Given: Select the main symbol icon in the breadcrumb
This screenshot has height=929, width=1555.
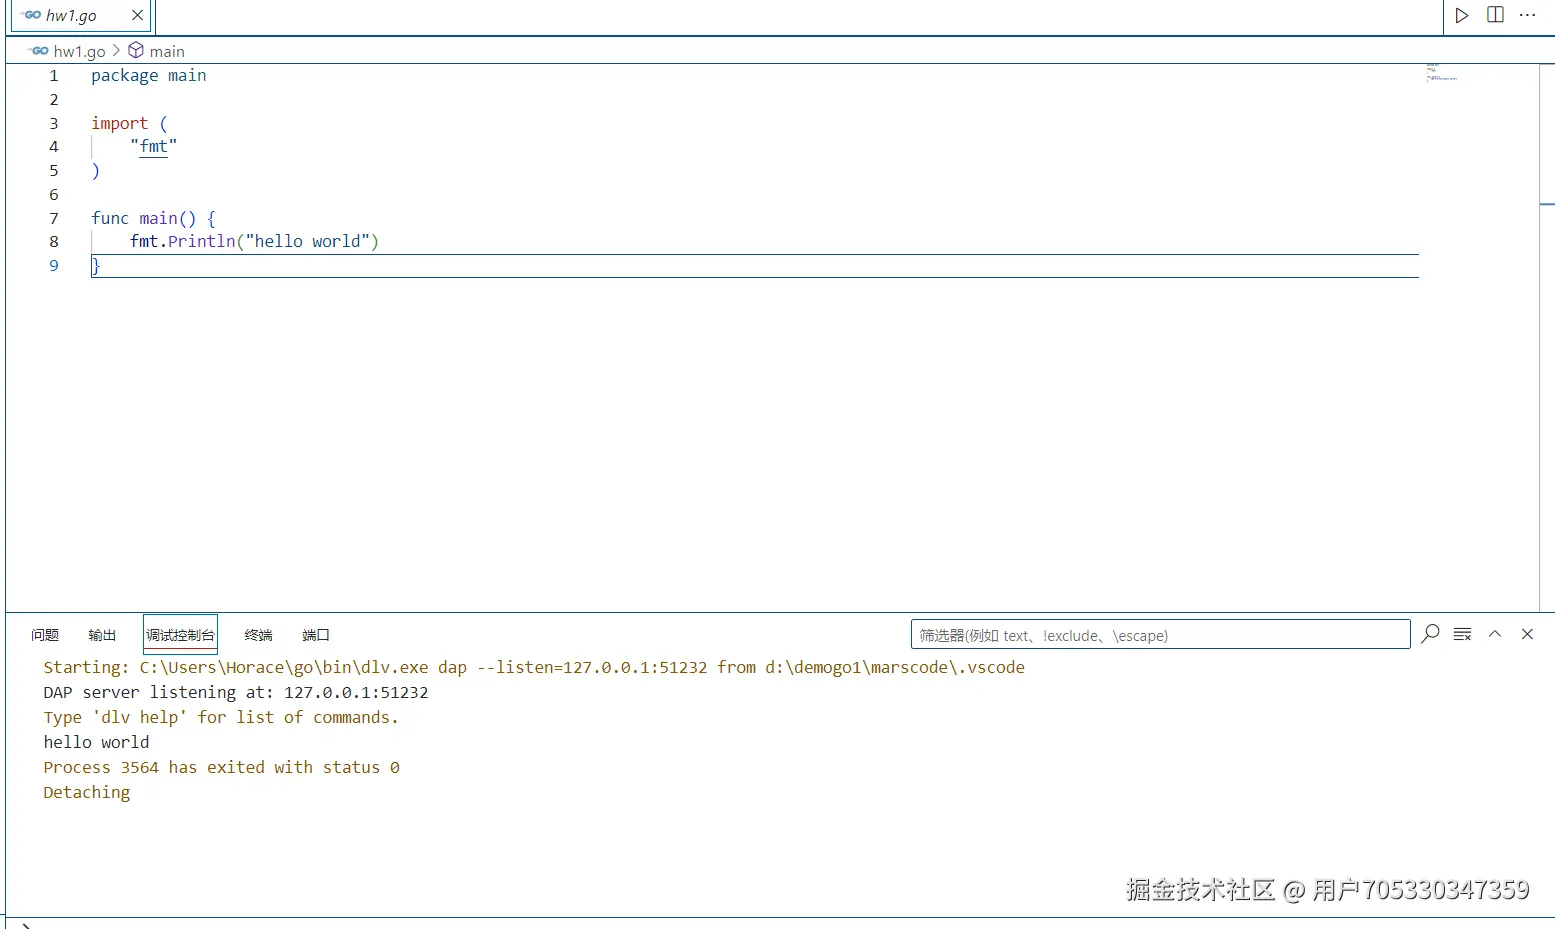Looking at the screenshot, I should click(137, 50).
